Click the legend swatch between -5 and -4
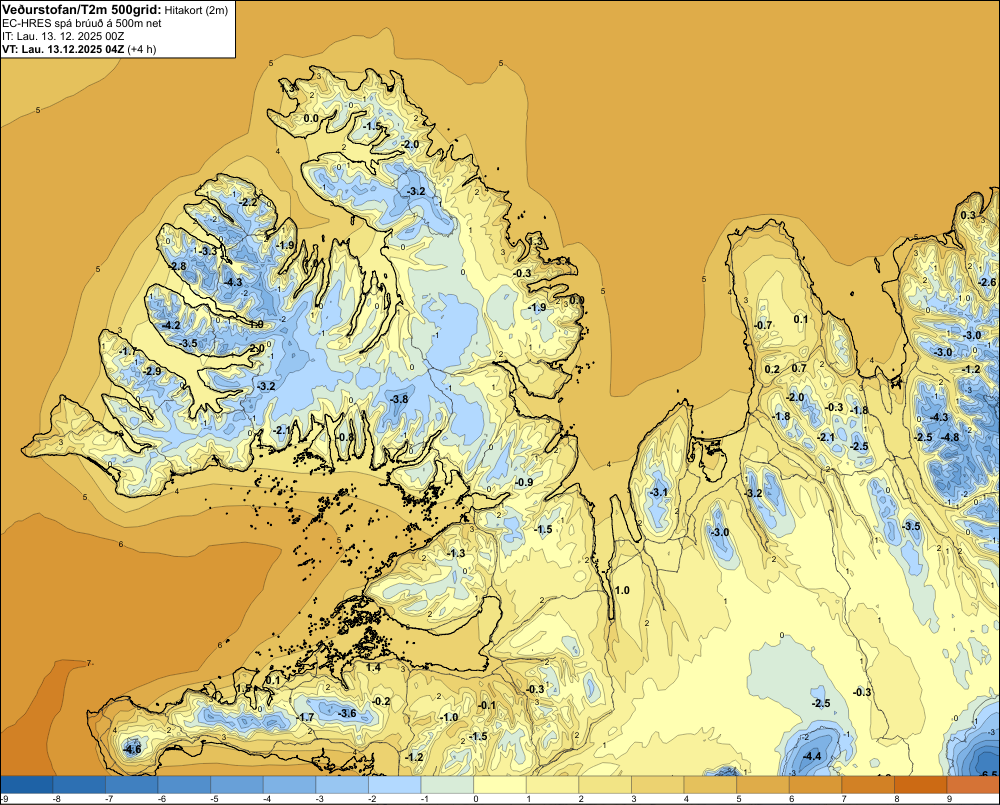 tap(237, 785)
